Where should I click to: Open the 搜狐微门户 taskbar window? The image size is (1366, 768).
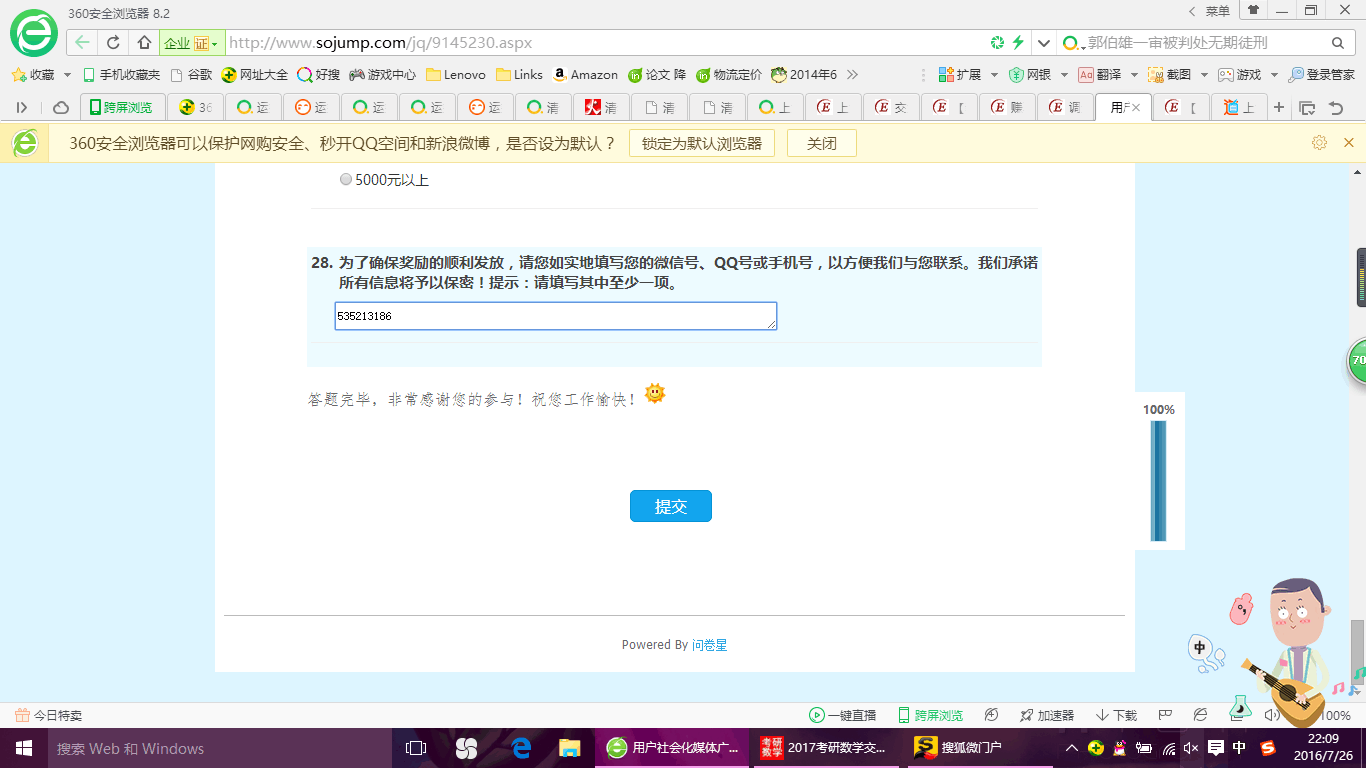click(979, 748)
